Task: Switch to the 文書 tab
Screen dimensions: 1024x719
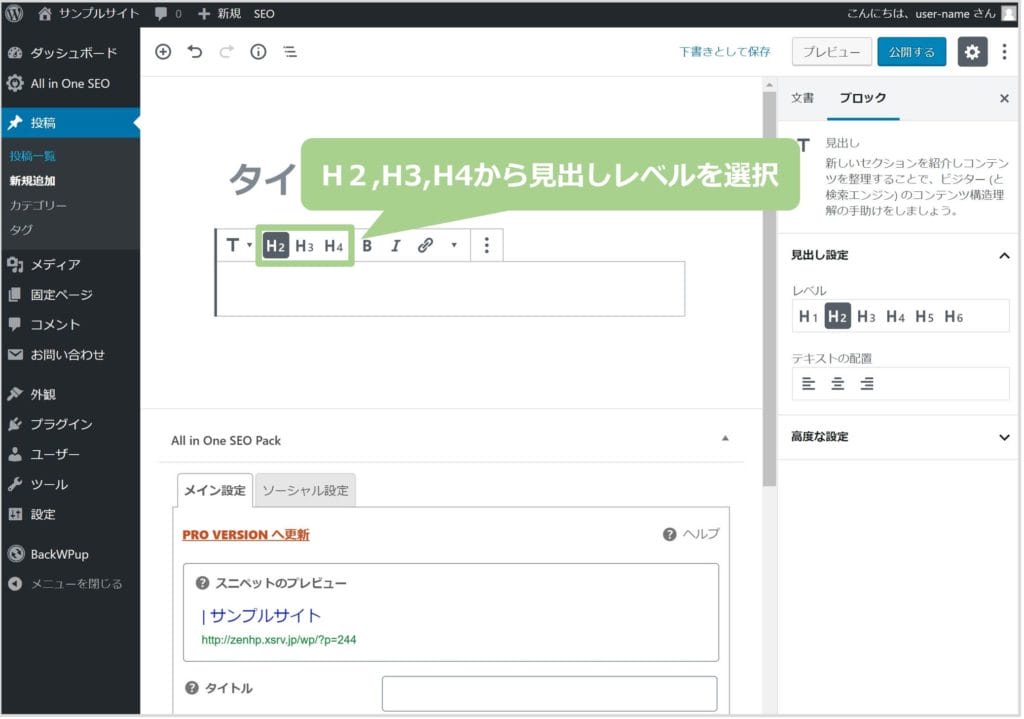Action: pos(802,98)
